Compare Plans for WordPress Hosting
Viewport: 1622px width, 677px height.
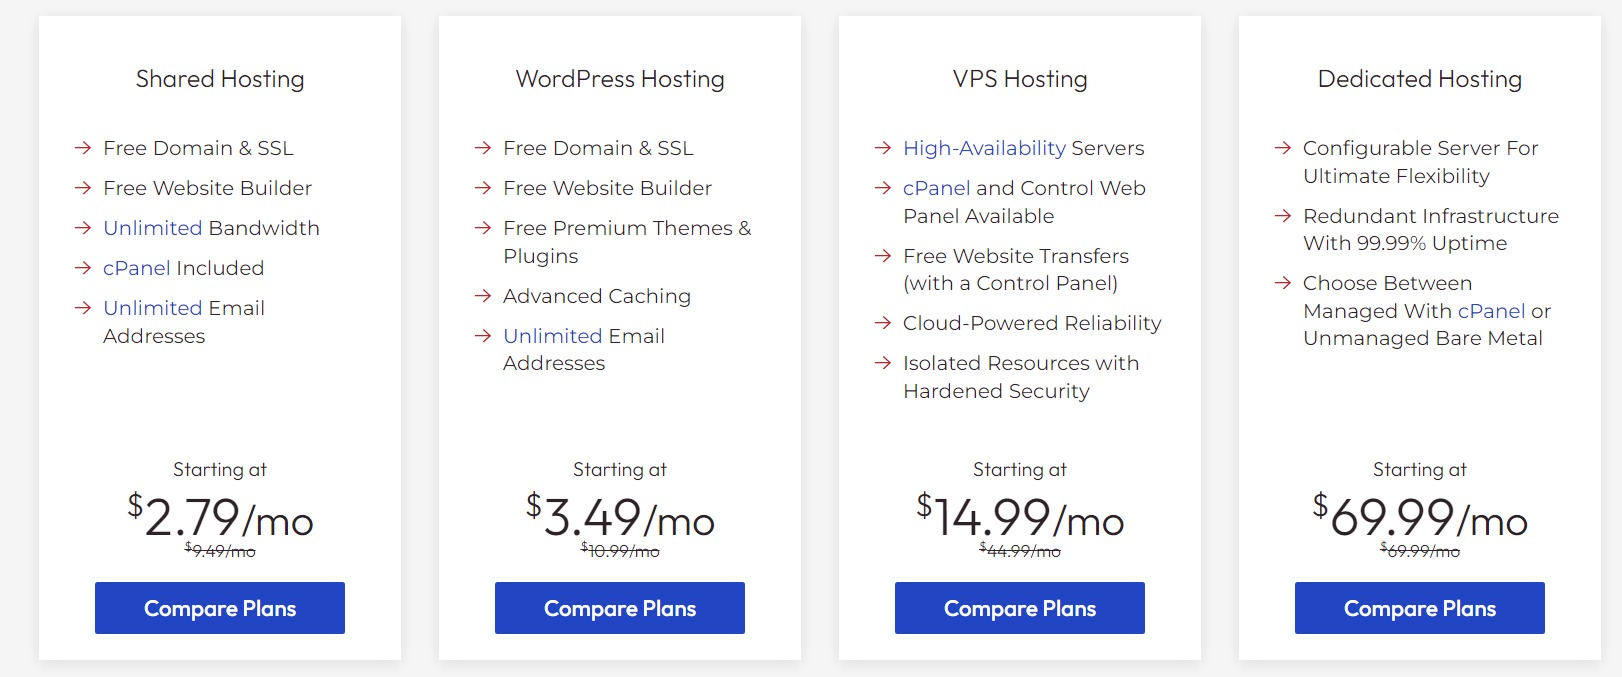620,608
